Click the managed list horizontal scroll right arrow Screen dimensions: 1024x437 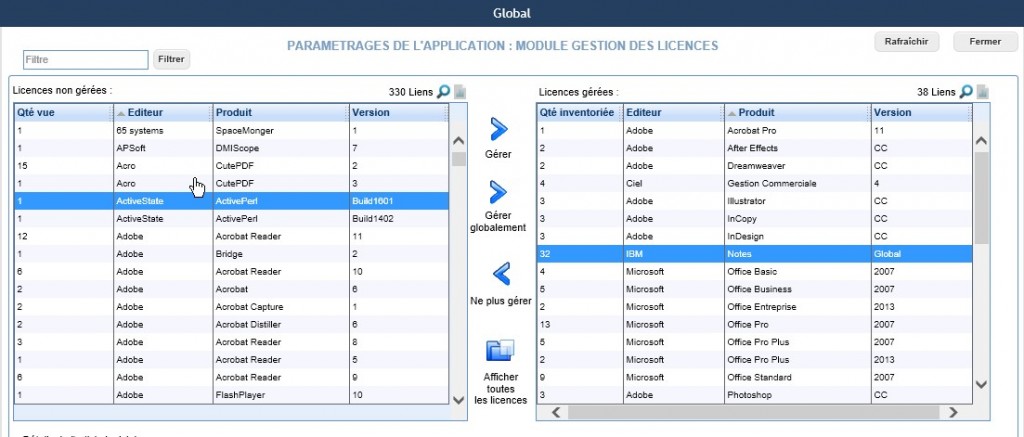click(x=953, y=411)
